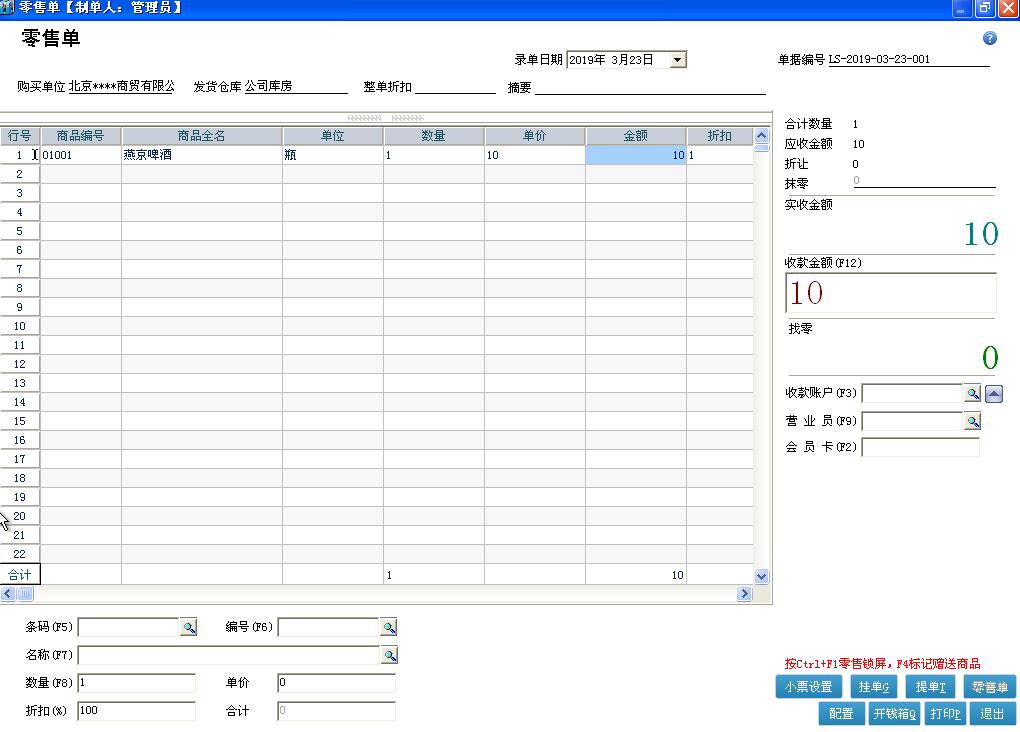Select the 零售单 button

click(x=990, y=687)
